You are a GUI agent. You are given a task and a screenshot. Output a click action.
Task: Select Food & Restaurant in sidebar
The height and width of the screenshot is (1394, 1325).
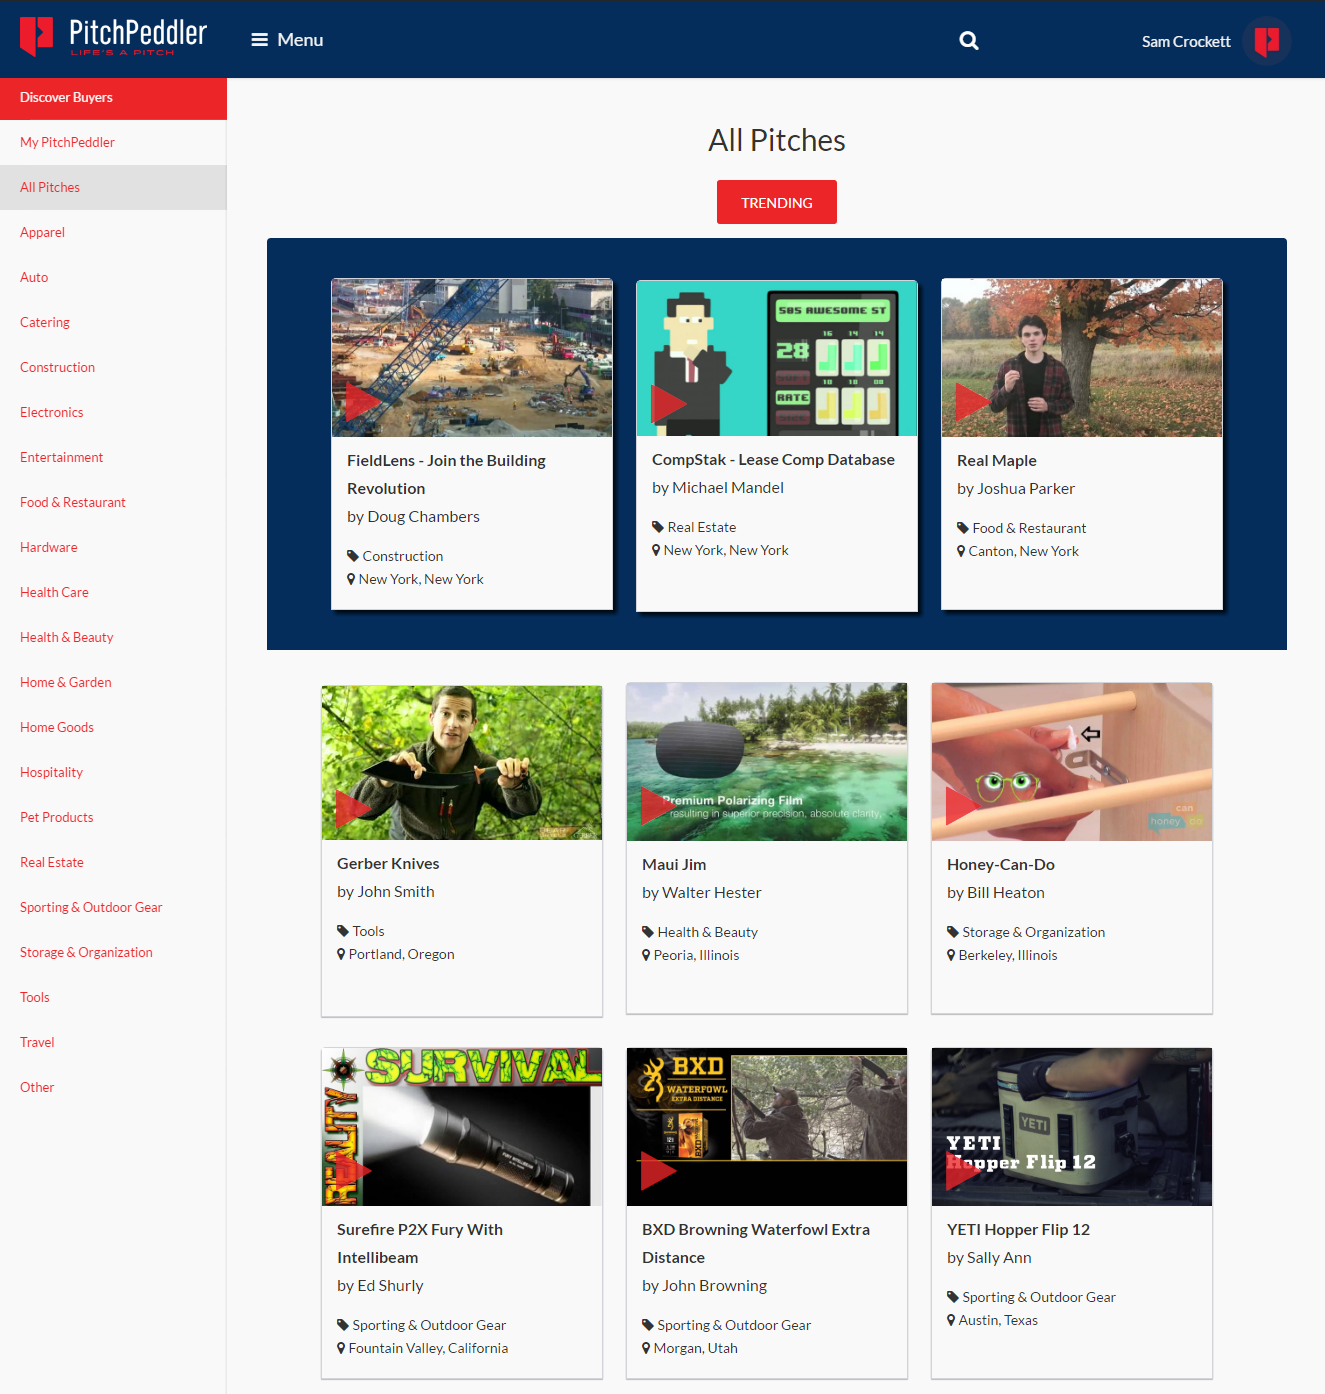click(113, 502)
